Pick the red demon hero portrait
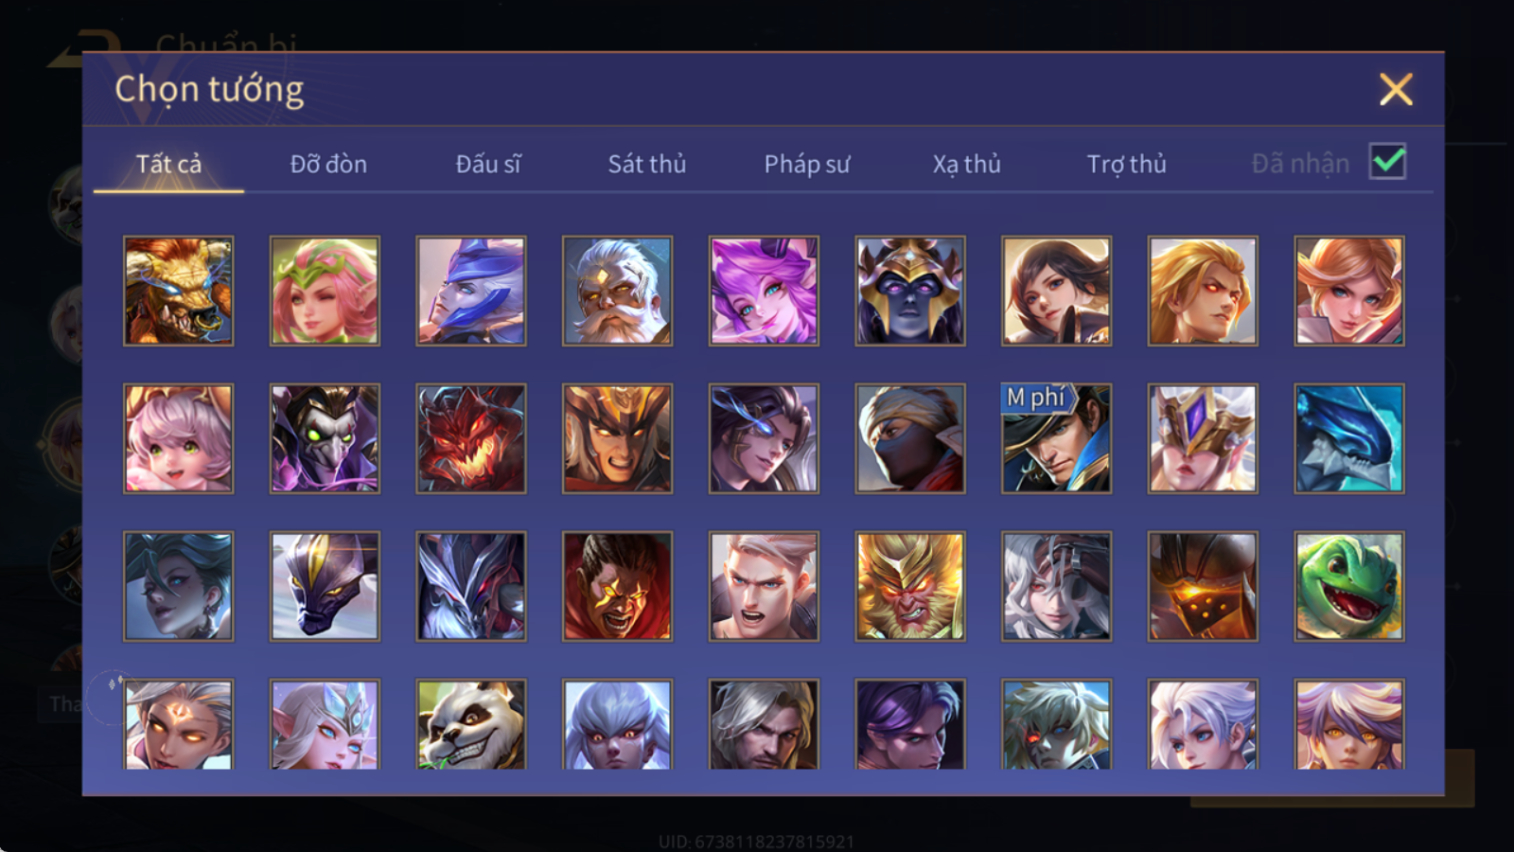This screenshot has width=1514, height=852. pyautogui.click(x=471, y=439)
